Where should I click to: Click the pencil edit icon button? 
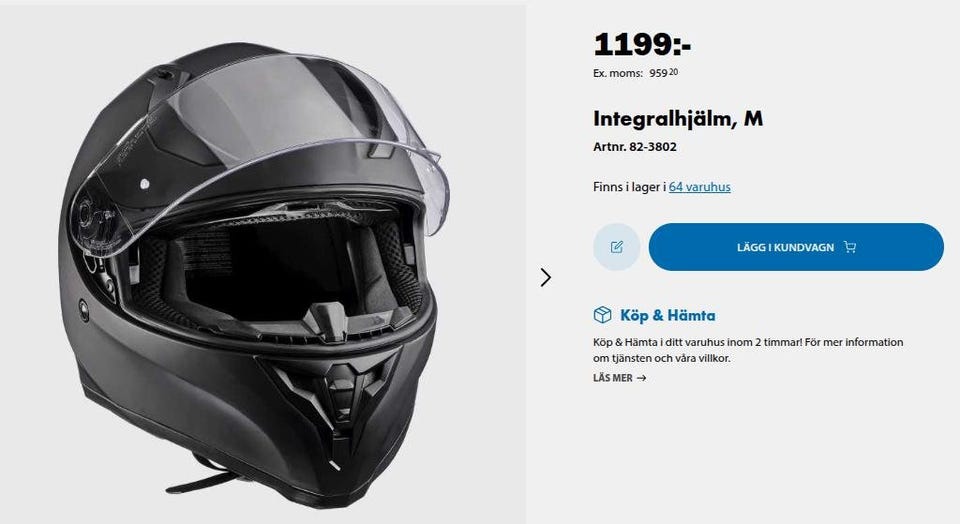[x=617, y=247]
